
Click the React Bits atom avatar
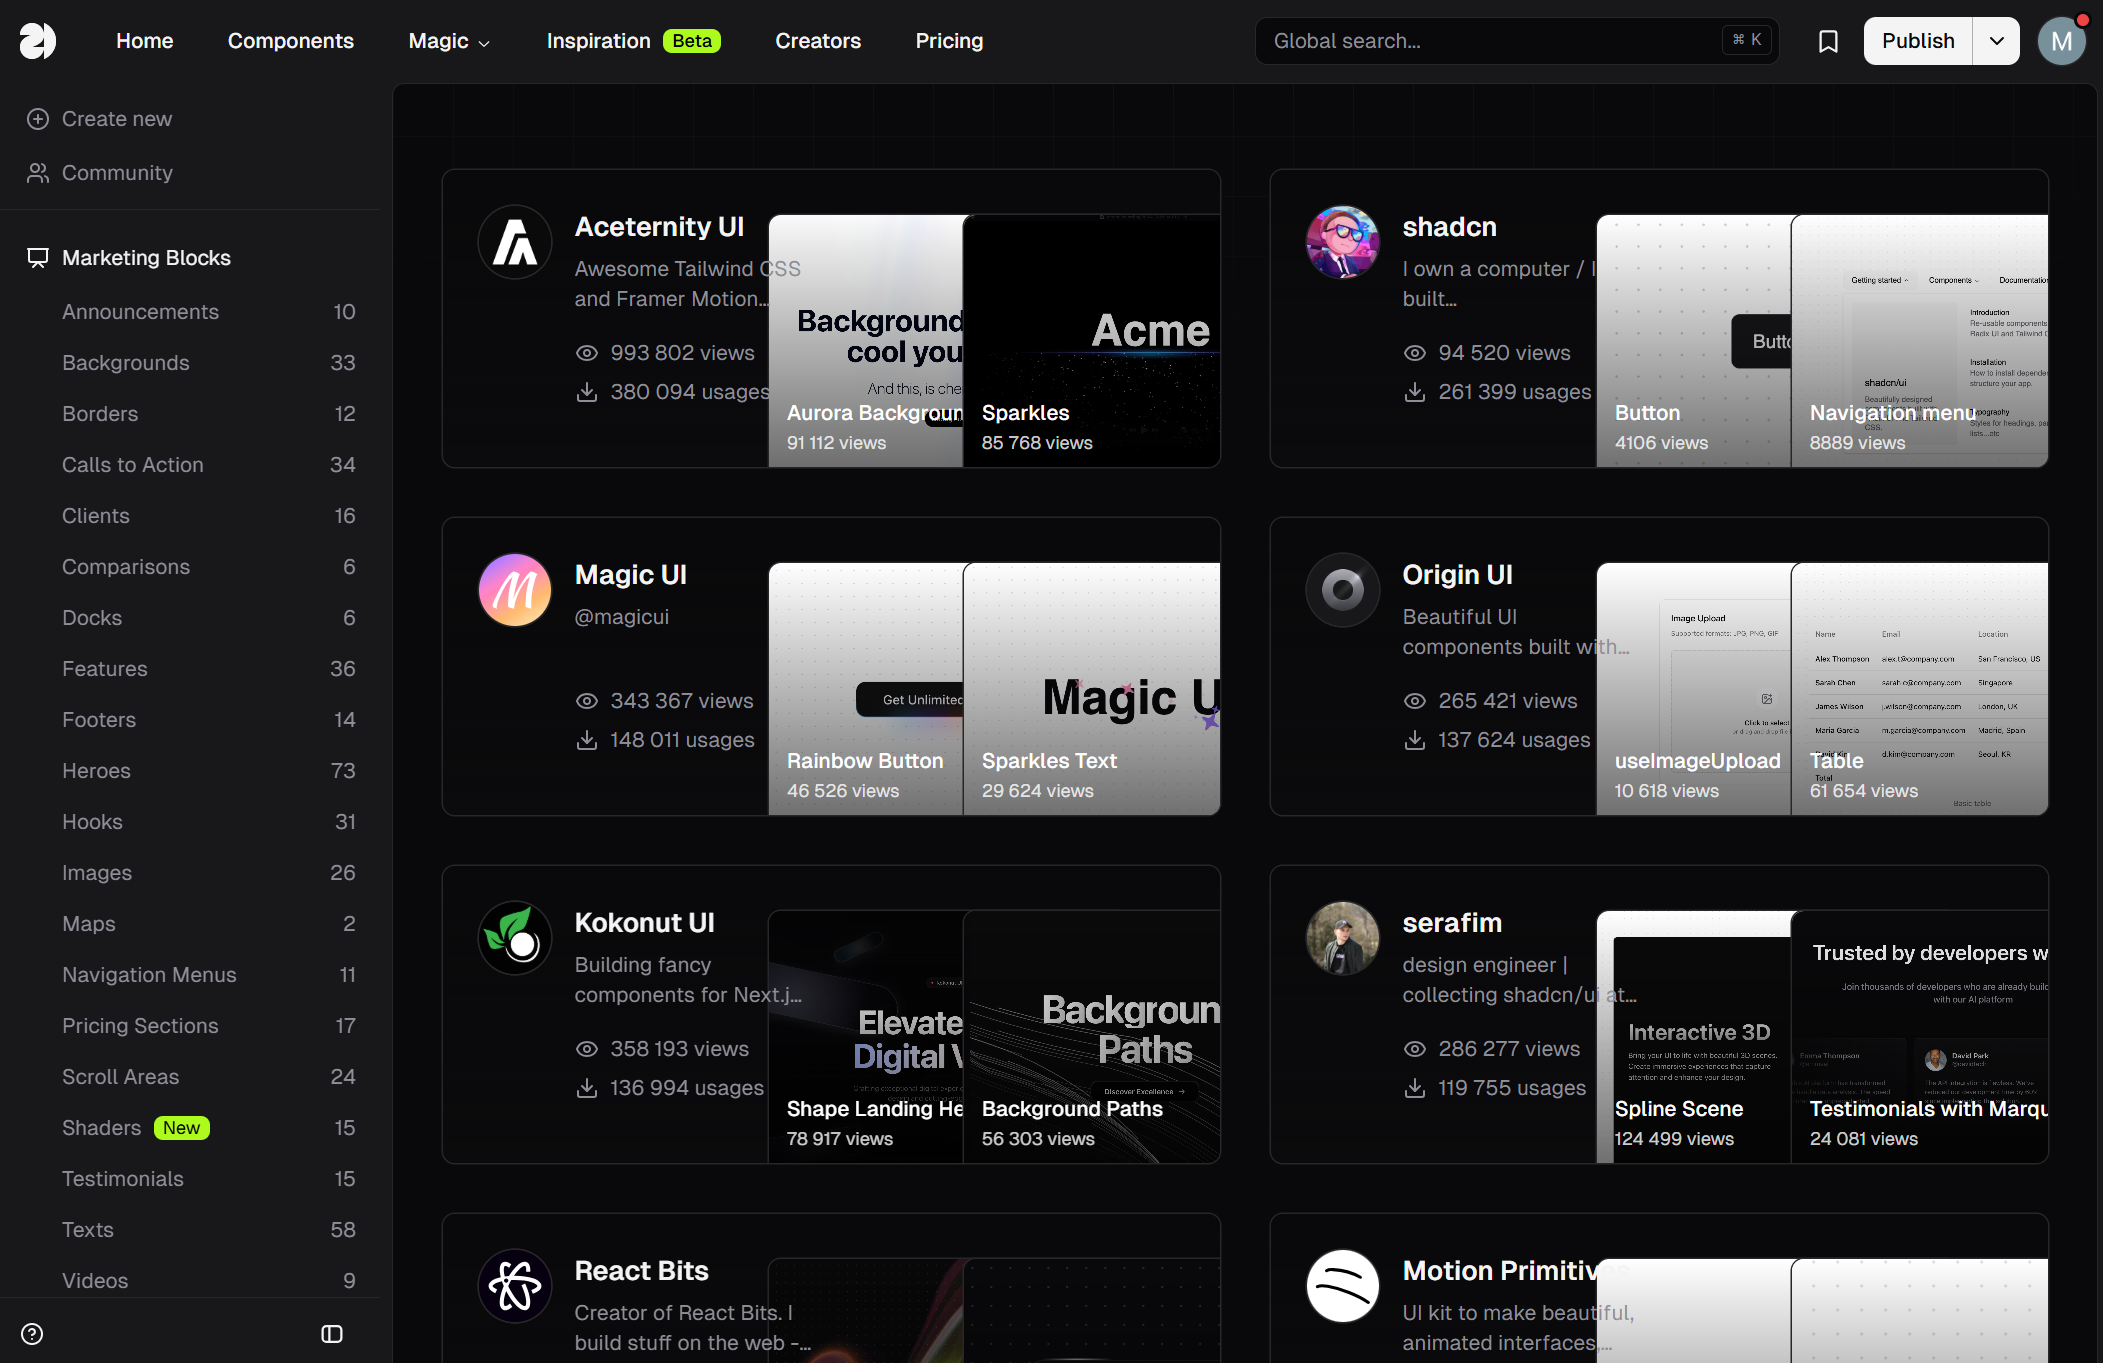515,1286
